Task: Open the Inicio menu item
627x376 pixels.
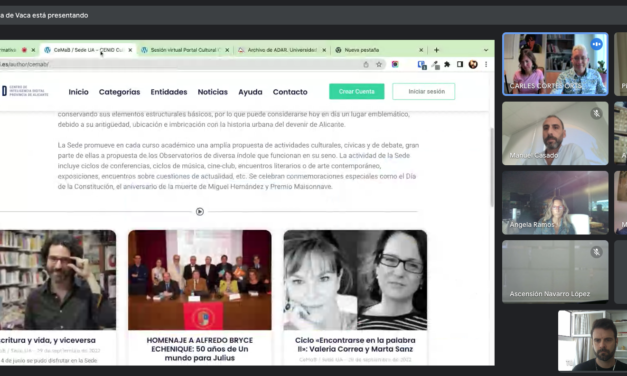Action: click(78, 92)
